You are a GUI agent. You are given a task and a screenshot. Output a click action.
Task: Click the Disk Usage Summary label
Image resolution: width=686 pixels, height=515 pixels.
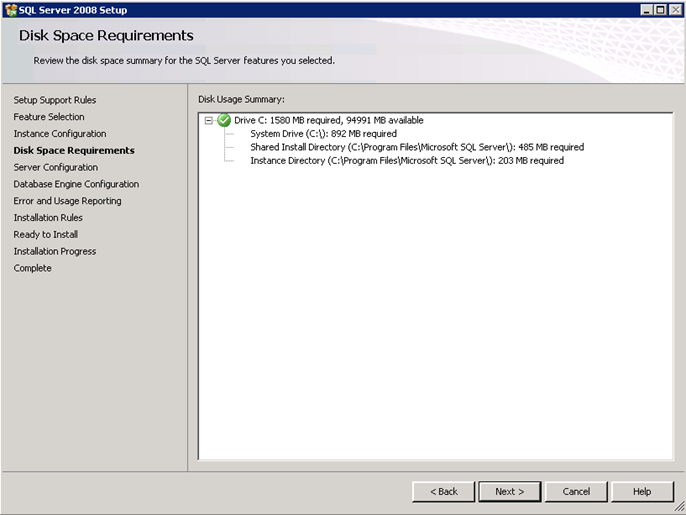click(242, 99)
